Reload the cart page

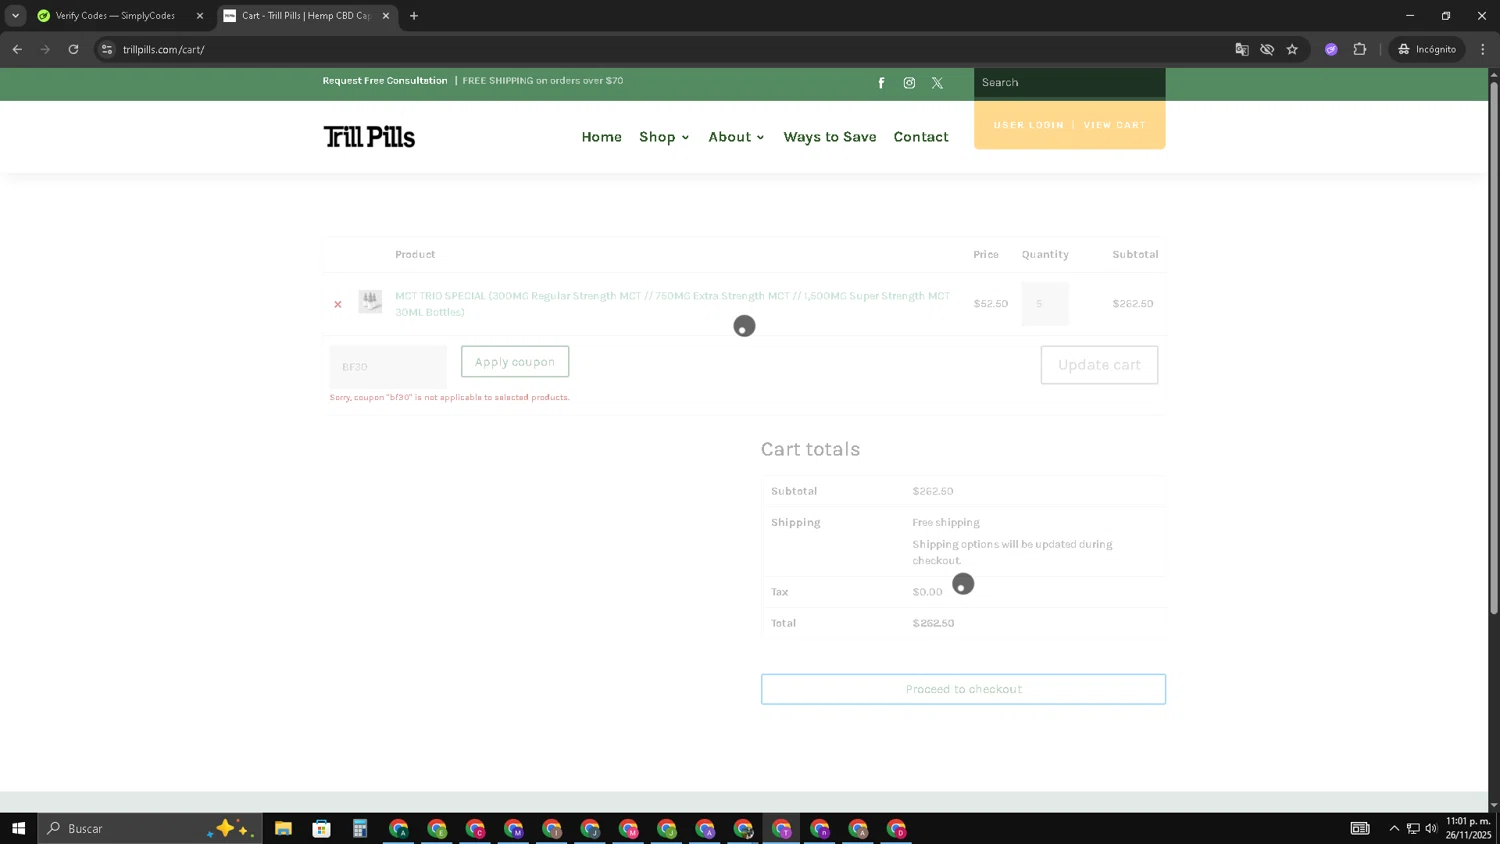coord(73,49)
